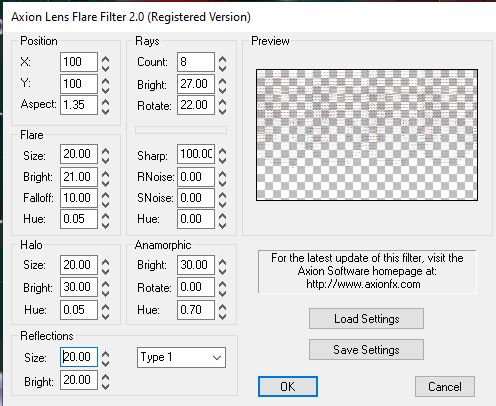Decrease Rays Rotate with down arrow
Screen dimensions: 496x406
coord(223,111)
